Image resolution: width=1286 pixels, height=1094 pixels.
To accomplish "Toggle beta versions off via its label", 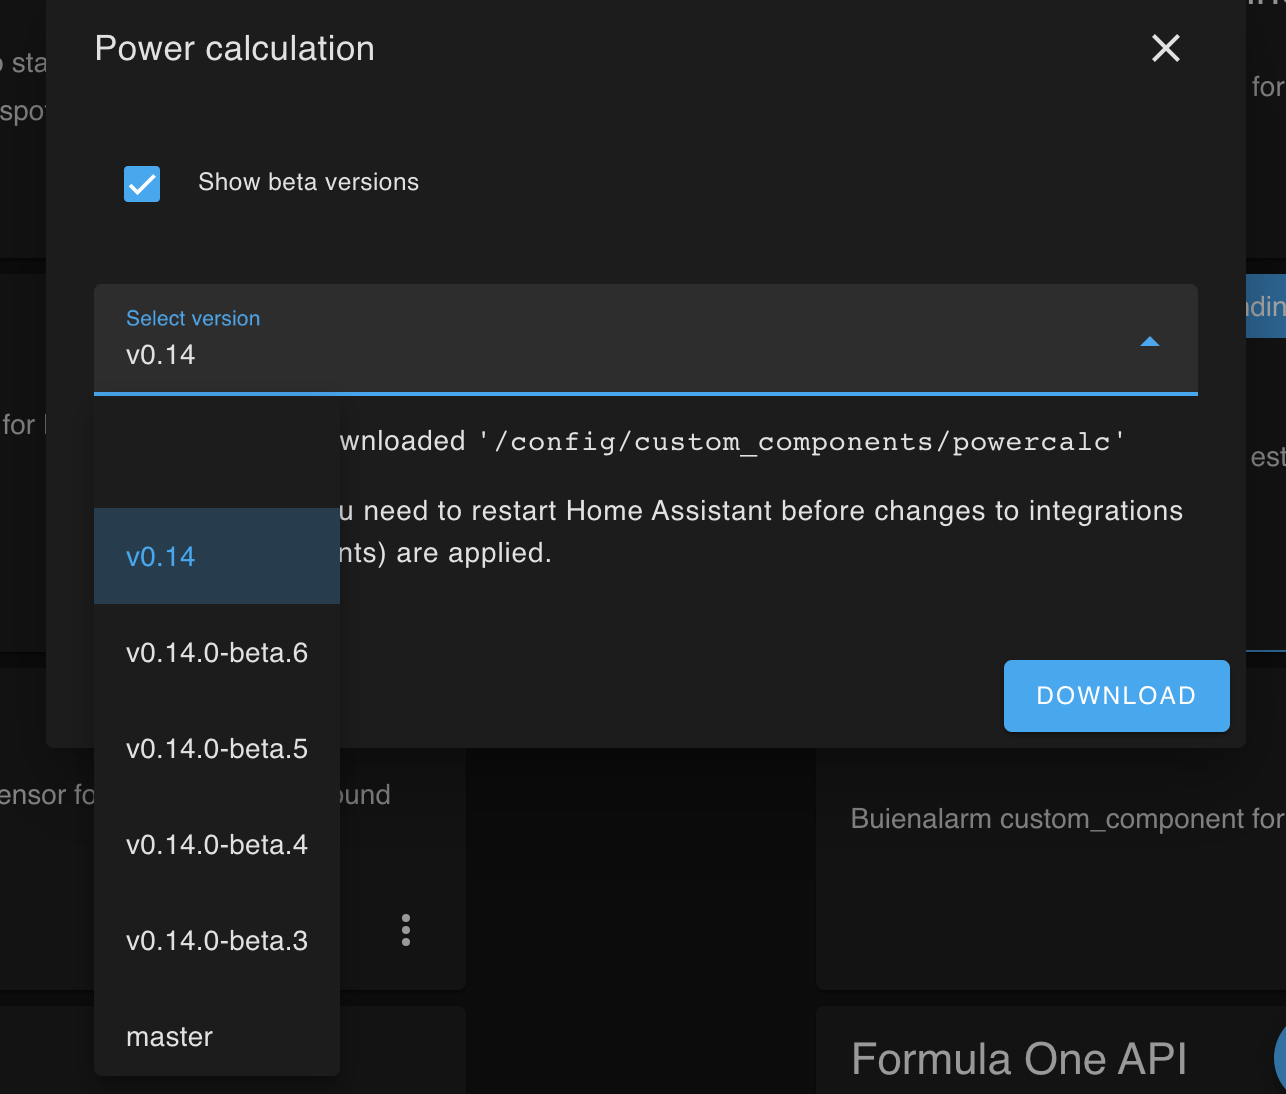I will click(307, 182).
